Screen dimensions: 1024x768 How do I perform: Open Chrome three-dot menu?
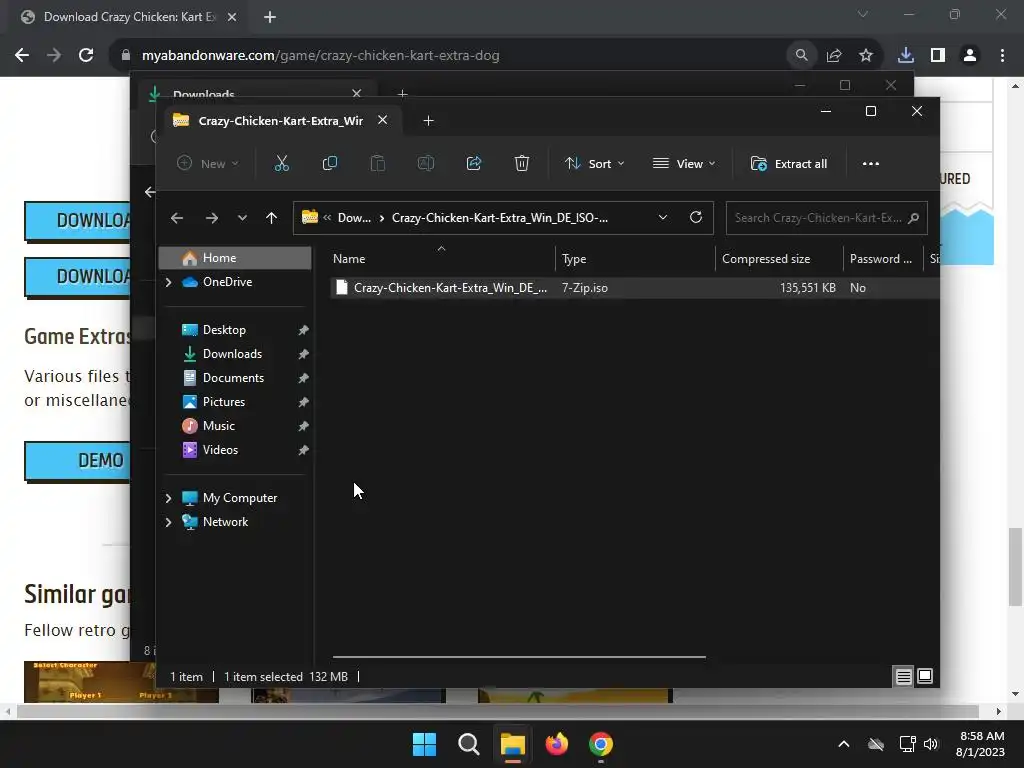coord(1002,56)
